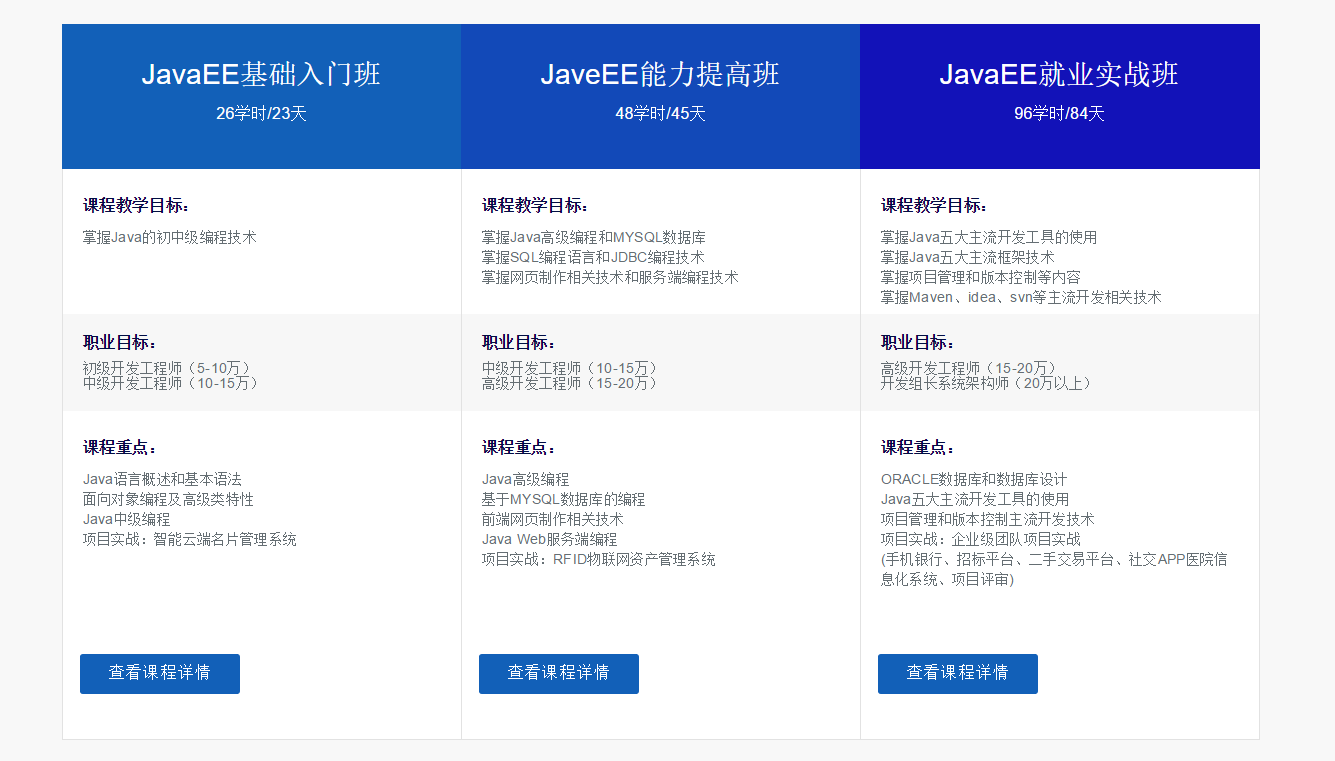The image size is (1335, 761).
Task: Click Java Web服务端编程 line
Action: click(x=550, y=539)
